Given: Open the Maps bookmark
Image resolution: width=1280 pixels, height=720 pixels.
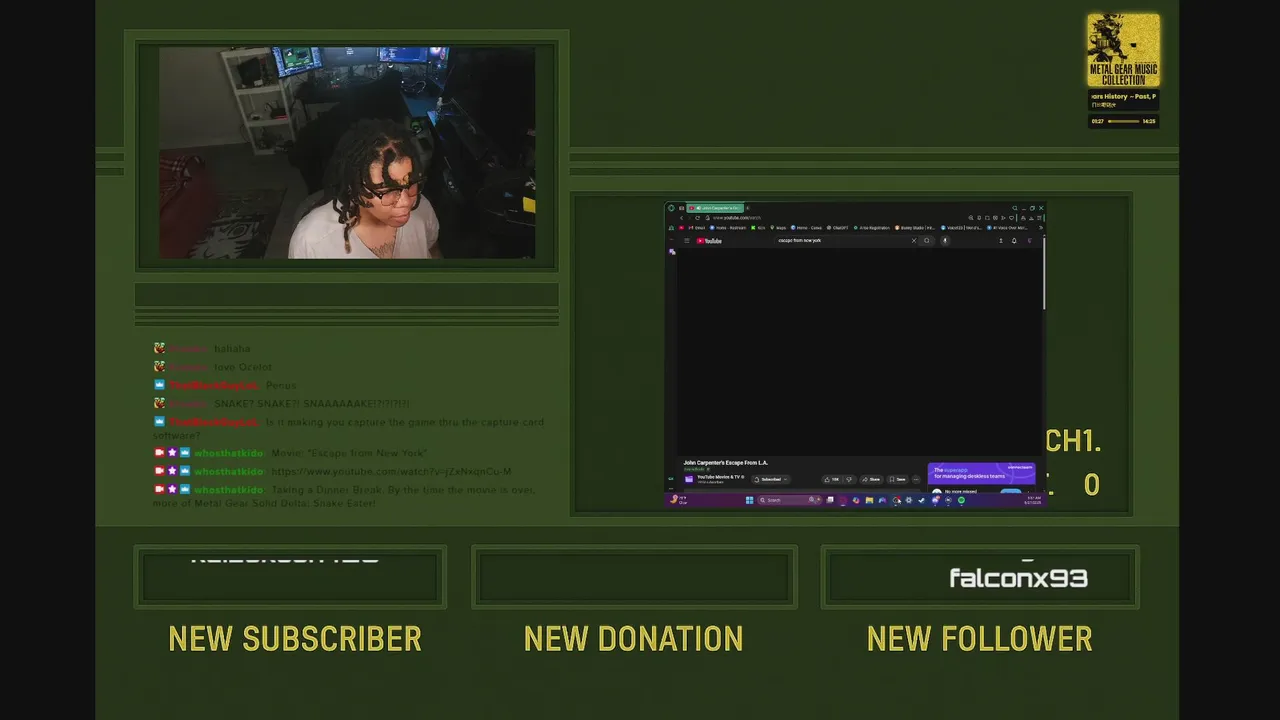Looking at the screenshot, I should coord(776,228).
